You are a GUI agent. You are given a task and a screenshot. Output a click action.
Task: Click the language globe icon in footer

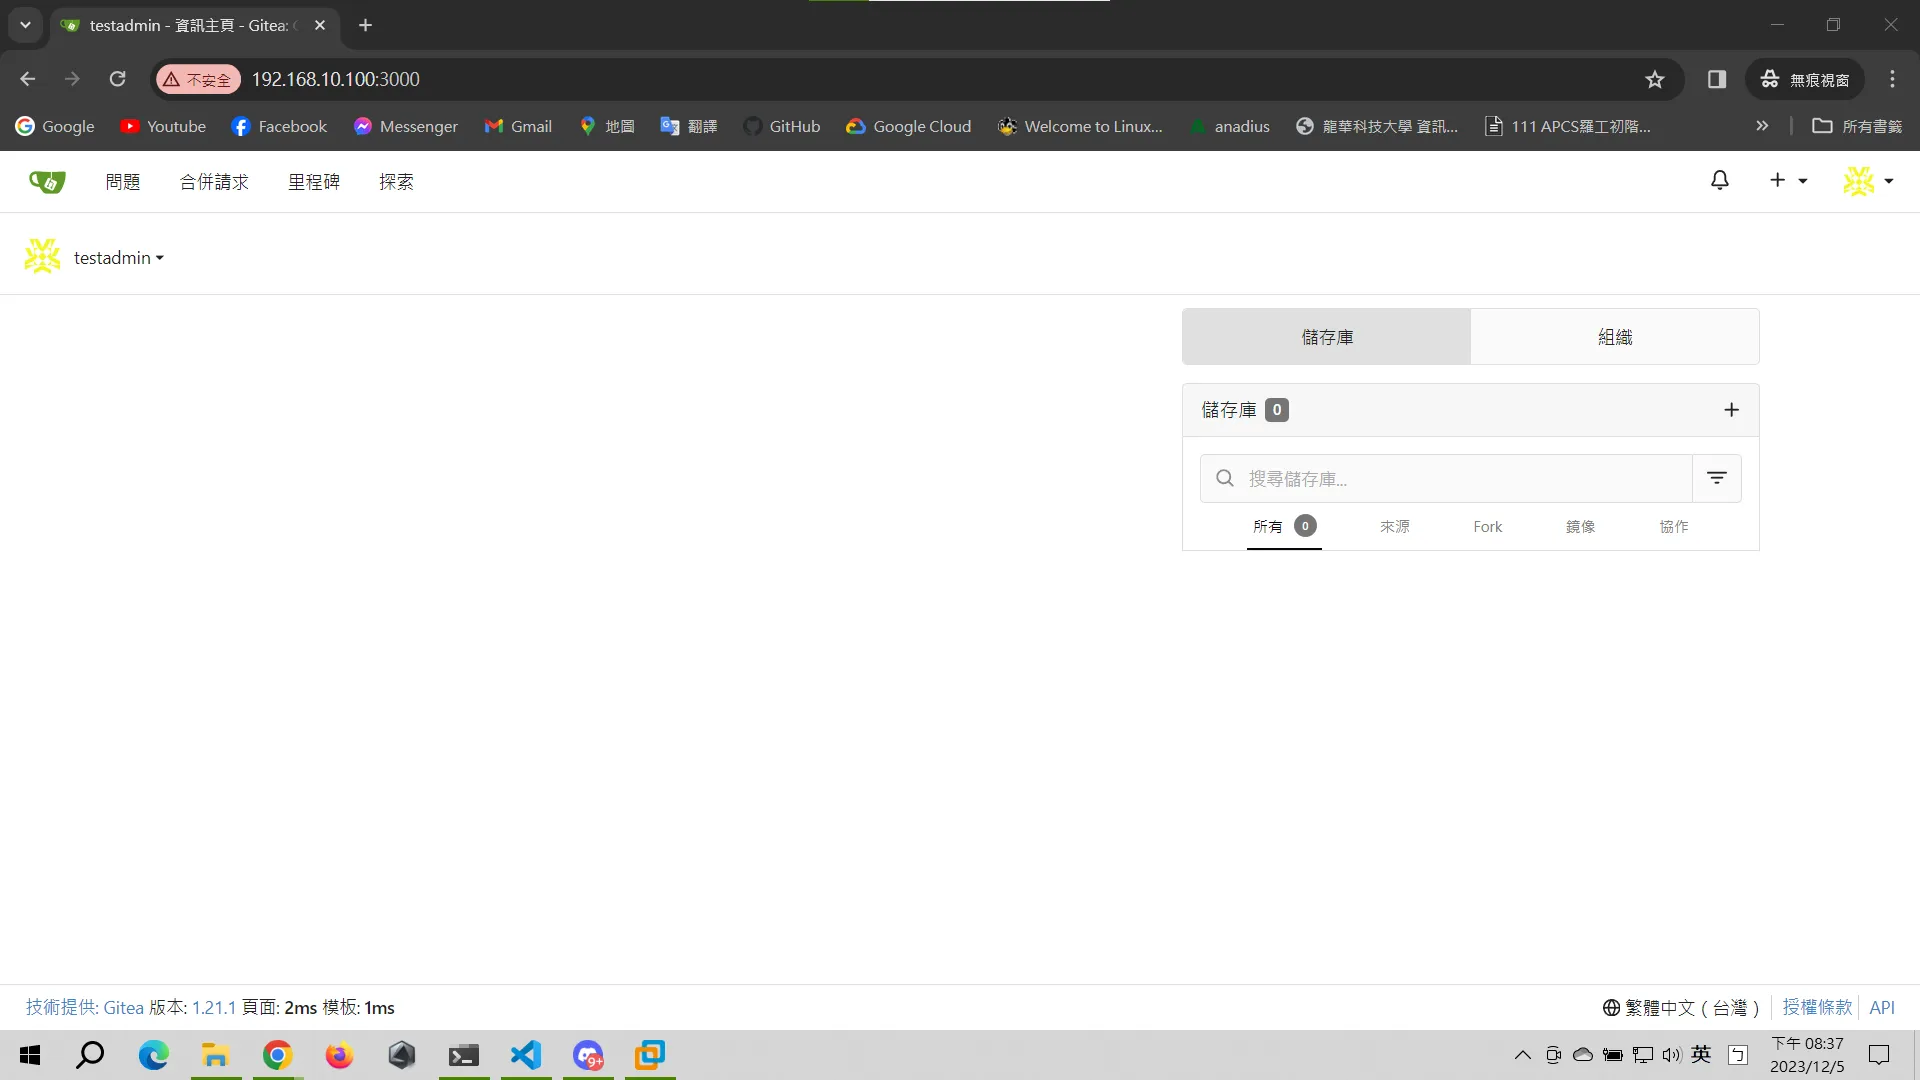(1611, 1007)
